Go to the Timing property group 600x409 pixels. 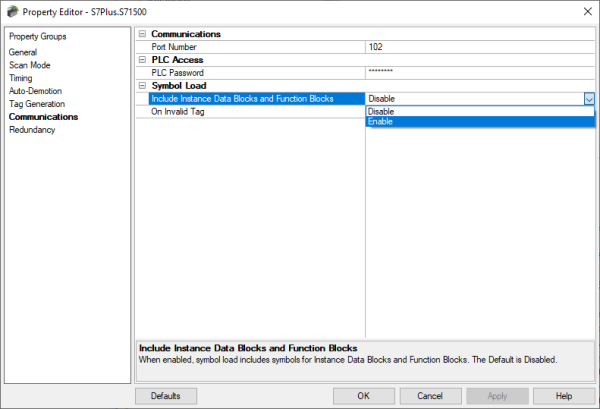[22, 78]
